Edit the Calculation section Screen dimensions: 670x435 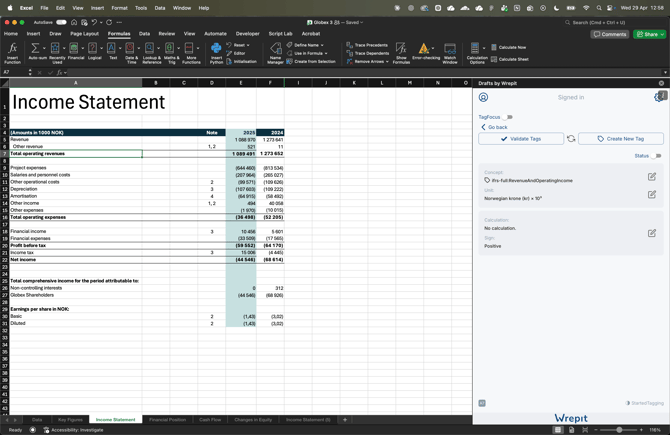coord(652,233)
